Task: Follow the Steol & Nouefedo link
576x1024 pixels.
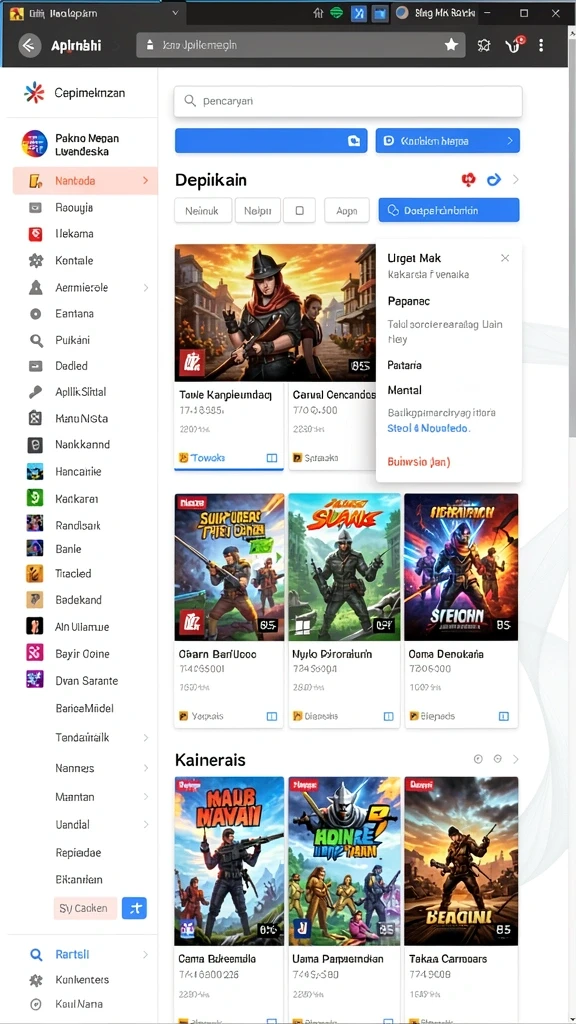Action: point(429,428)
